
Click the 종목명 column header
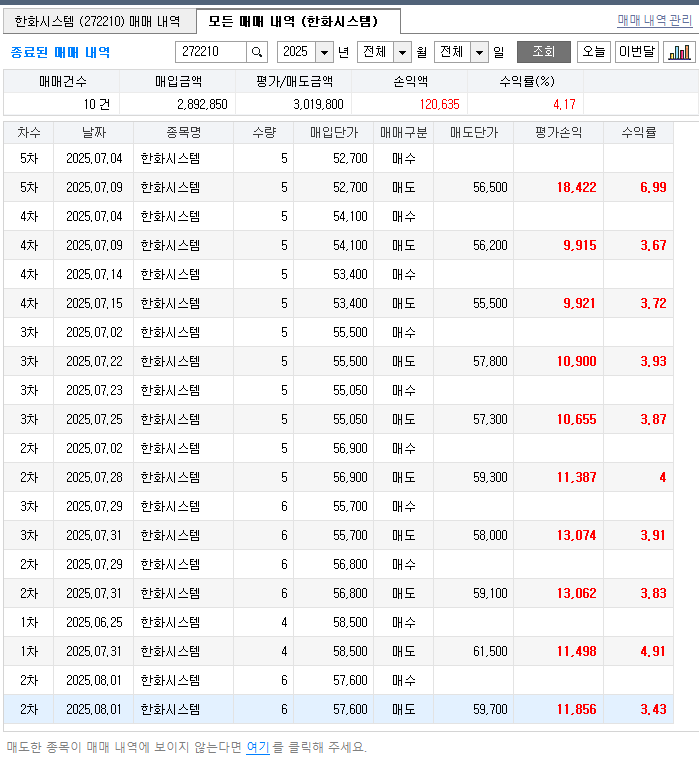point(183,132)
